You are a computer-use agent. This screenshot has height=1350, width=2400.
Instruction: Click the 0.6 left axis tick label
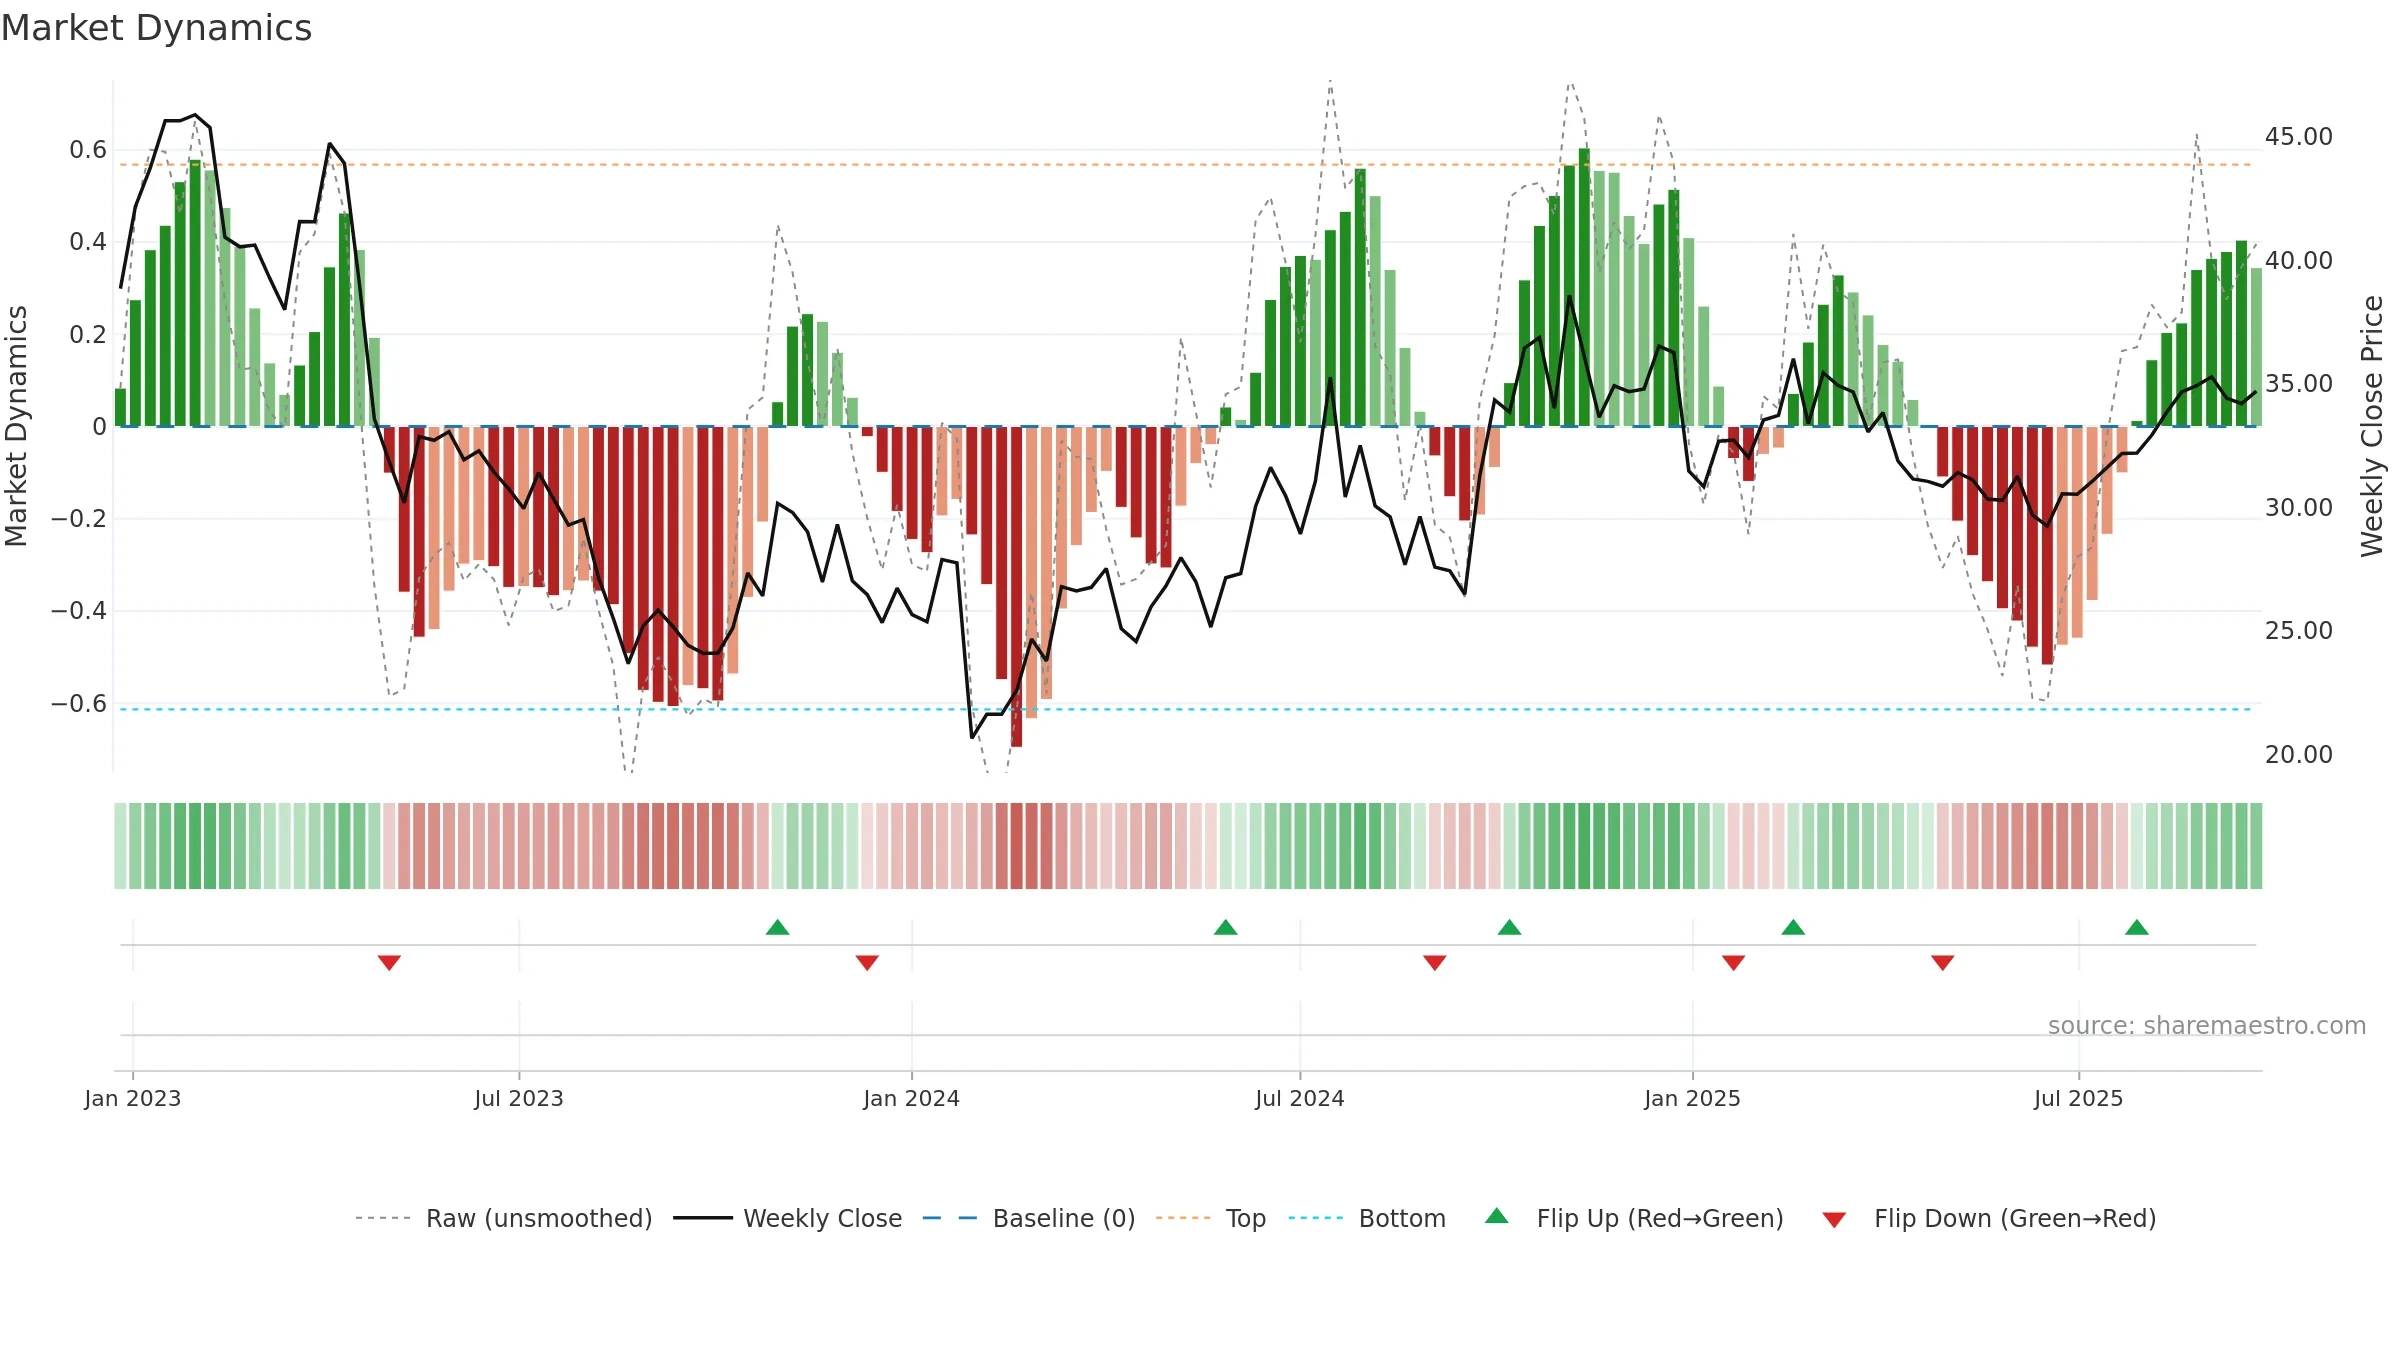88,150
